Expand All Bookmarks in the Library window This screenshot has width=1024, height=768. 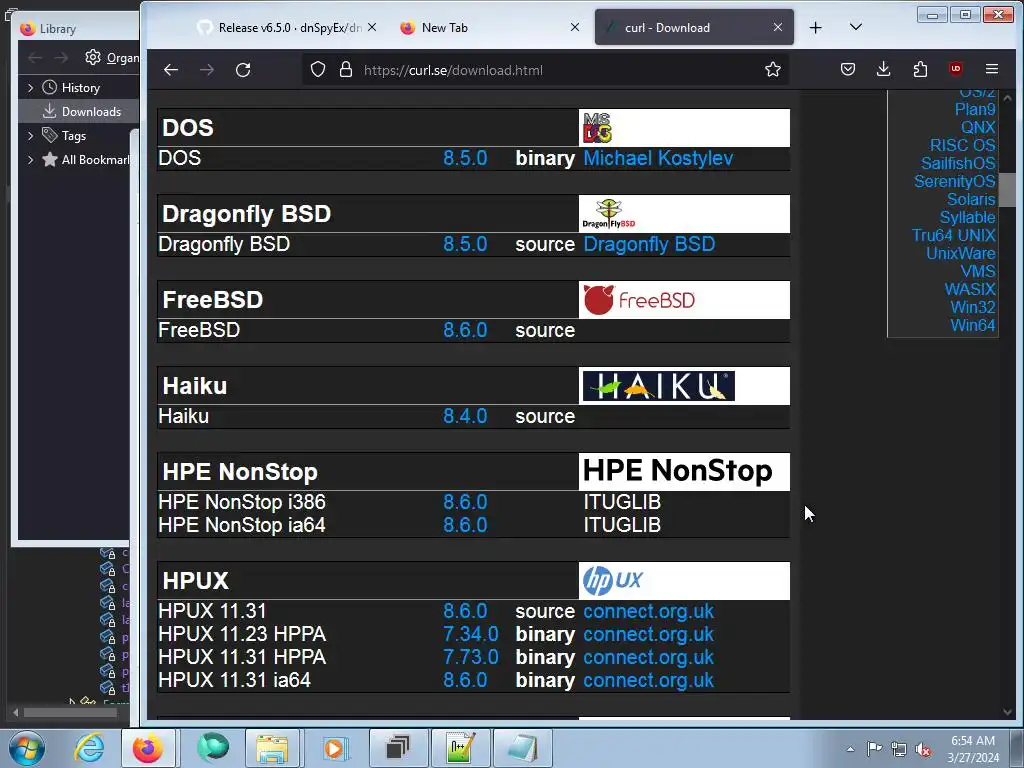coord(30,160)
